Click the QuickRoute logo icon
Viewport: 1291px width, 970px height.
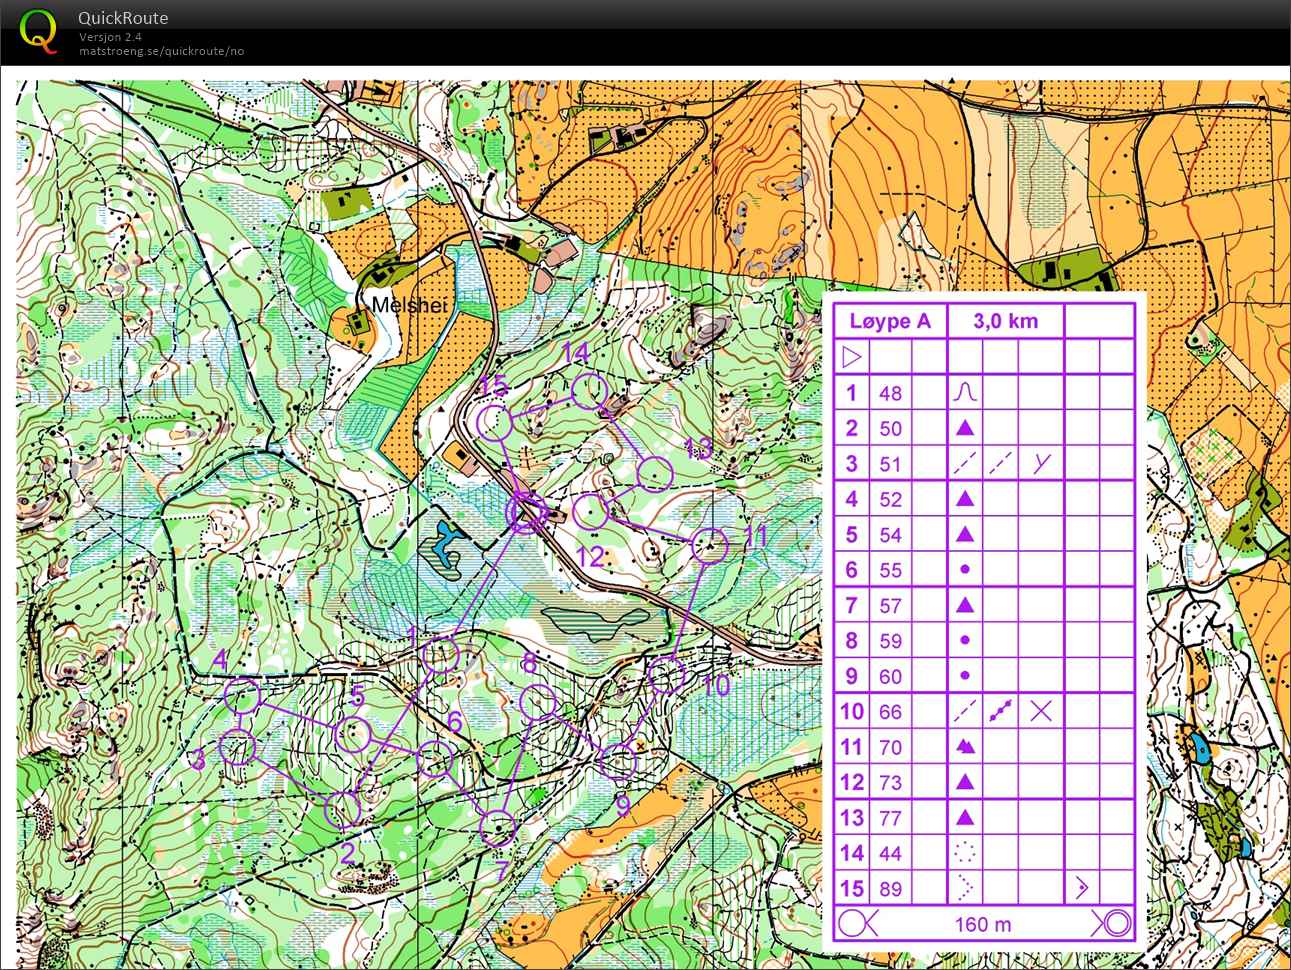[38, 30]
